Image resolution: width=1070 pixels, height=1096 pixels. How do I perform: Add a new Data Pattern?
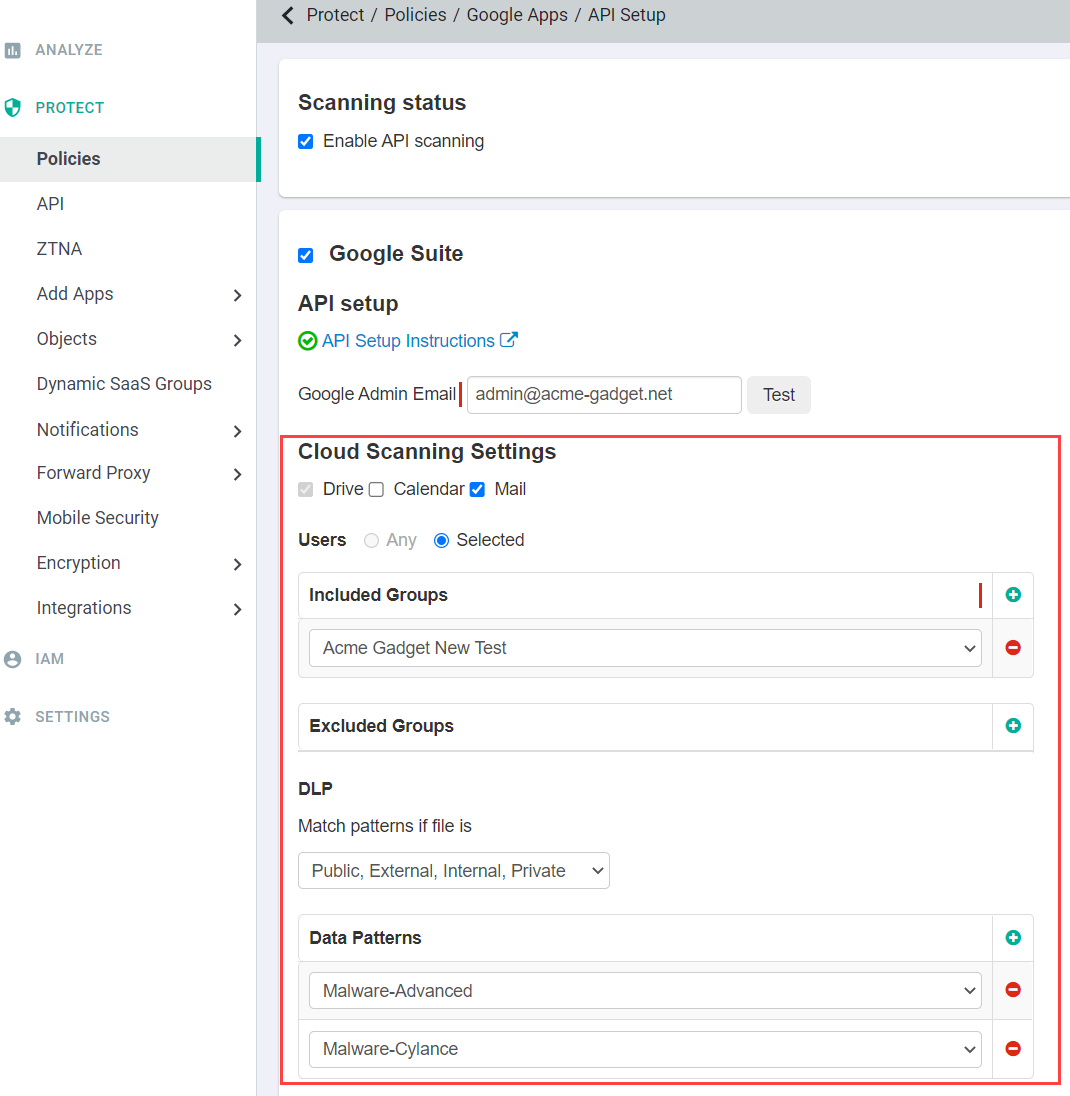point(1013,937)
